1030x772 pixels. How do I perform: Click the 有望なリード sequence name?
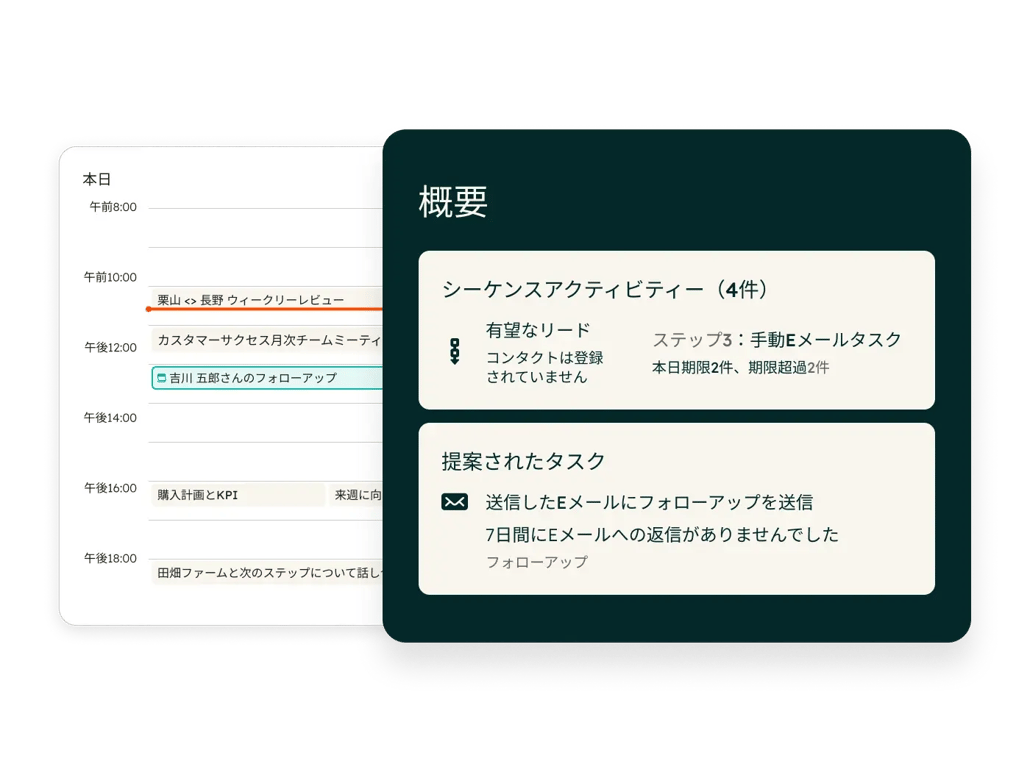click(538, 330)
